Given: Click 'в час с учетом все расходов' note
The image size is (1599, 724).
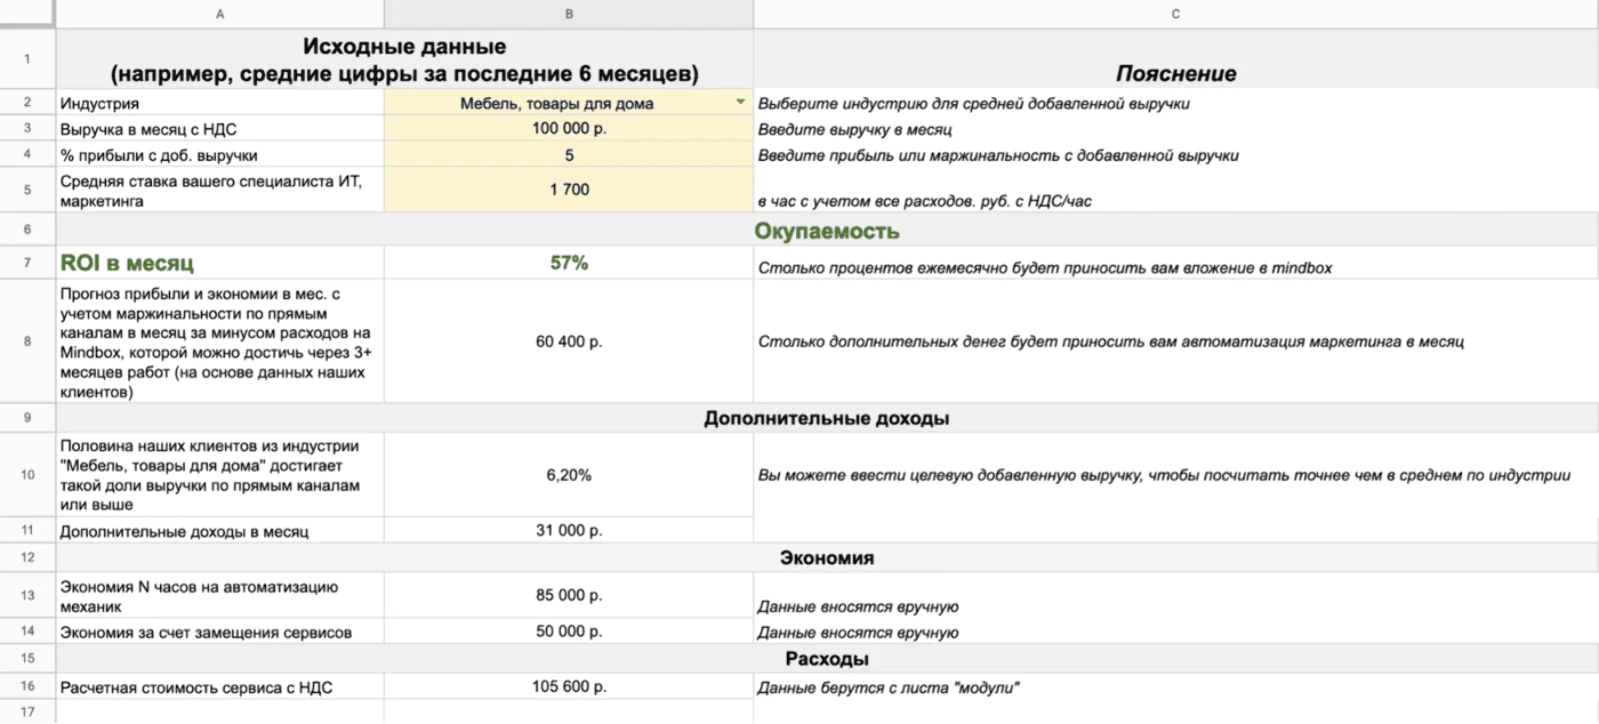Looking at the screenshot, I should tap(924, 201).
